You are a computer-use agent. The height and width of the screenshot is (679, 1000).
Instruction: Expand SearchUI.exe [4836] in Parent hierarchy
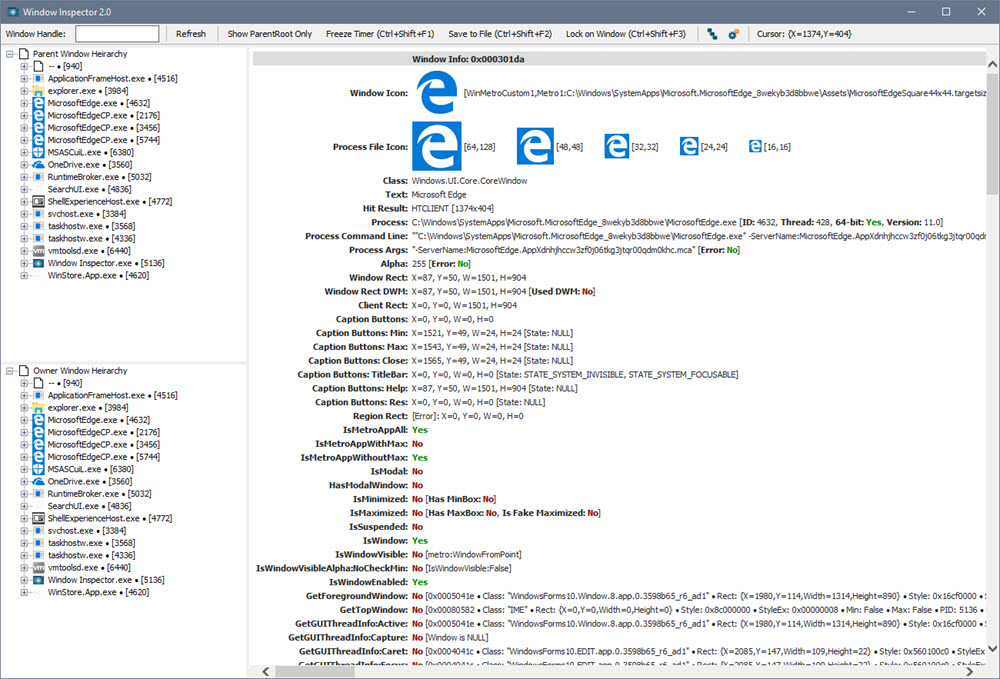coord(24,189)
